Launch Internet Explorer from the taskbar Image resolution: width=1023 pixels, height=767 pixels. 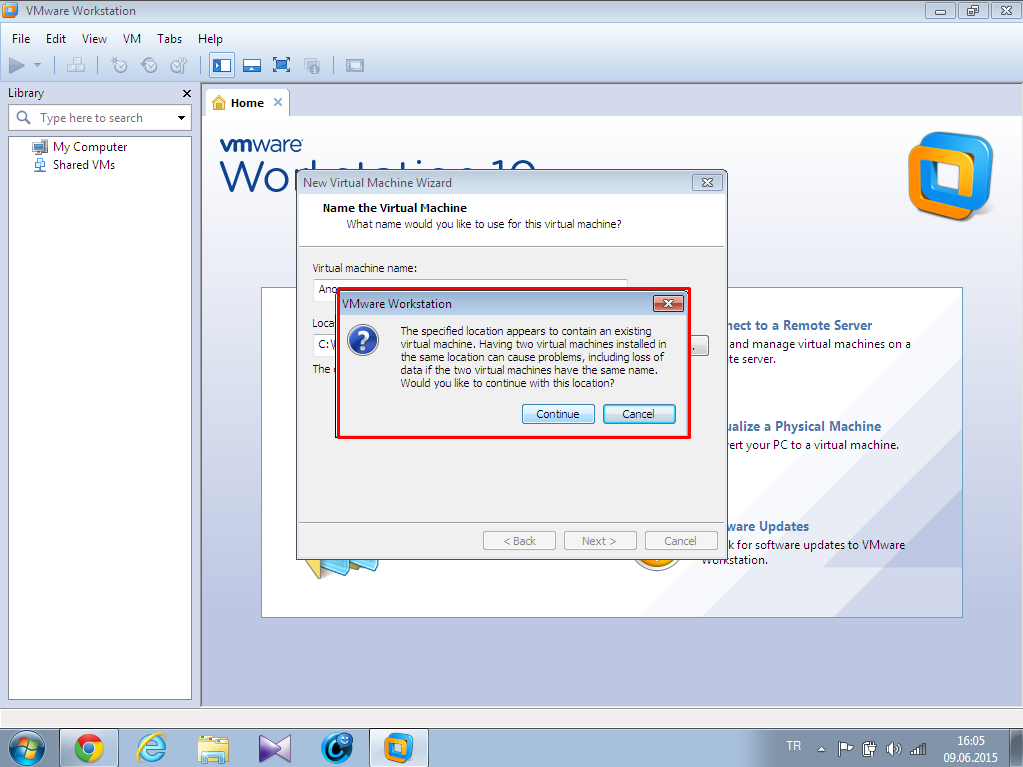coord(151,748)
